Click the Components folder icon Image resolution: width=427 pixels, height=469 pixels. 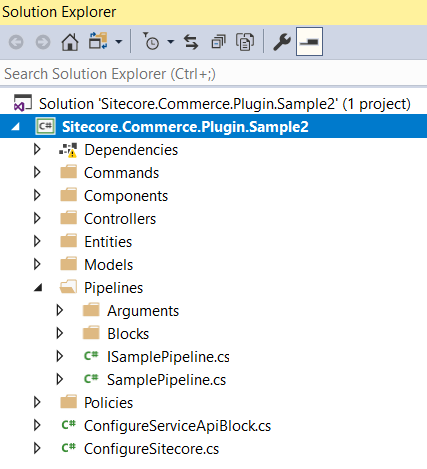[x=69, y=195]
